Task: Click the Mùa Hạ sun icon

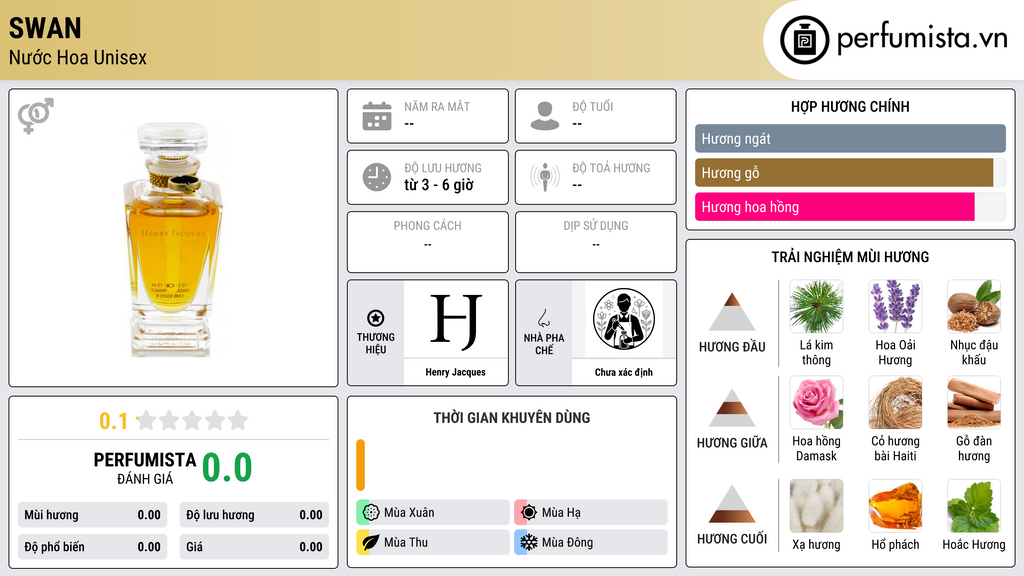Action: 529,513
